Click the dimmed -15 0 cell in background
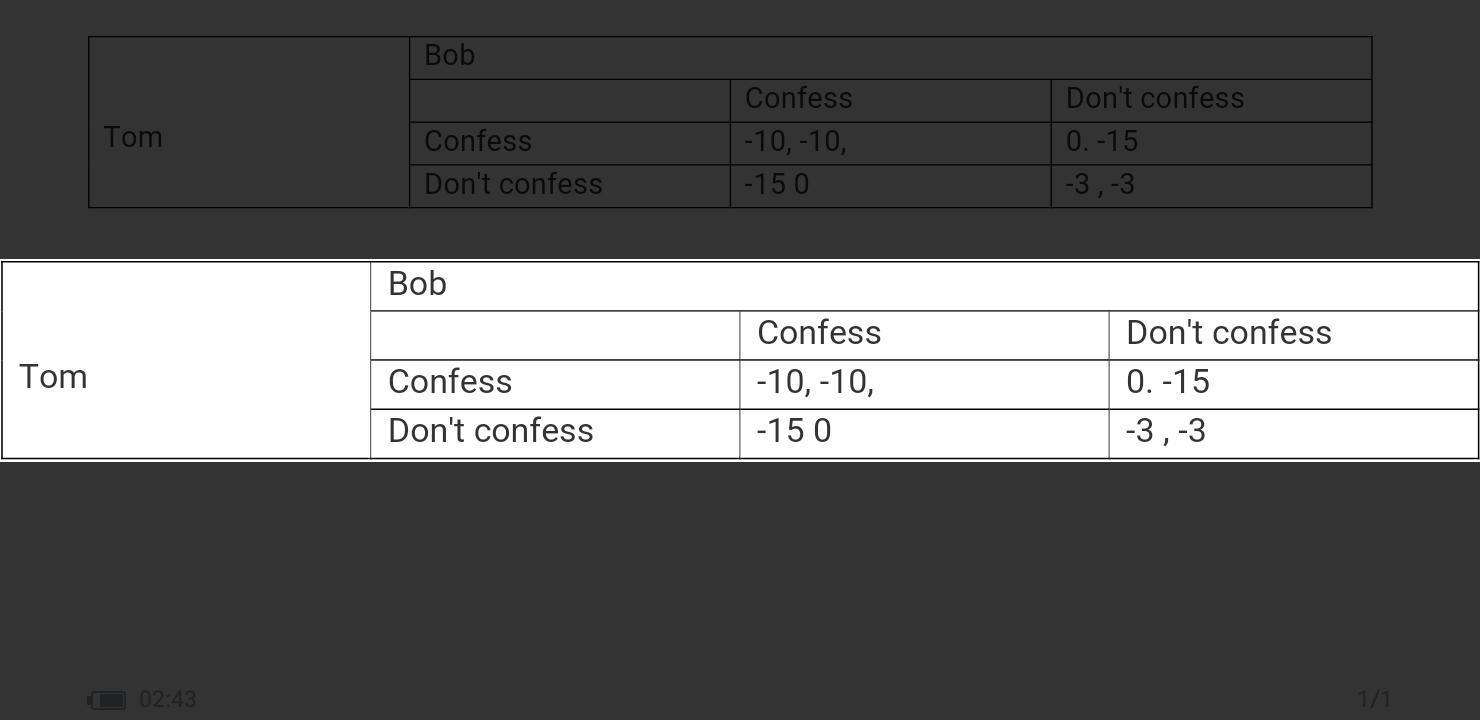The height and width of the screenshot is (720, 1480). (890, 186)
